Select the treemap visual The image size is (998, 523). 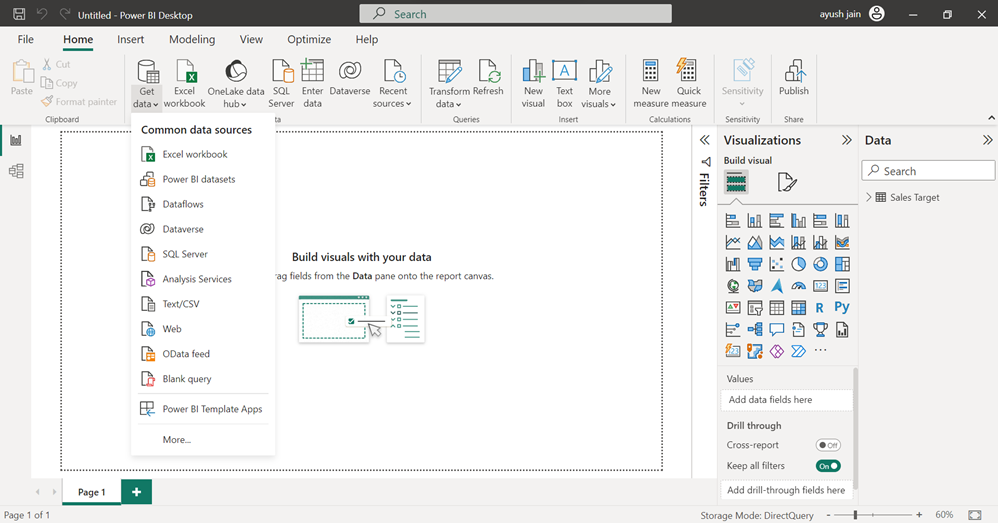coord(842,264)
